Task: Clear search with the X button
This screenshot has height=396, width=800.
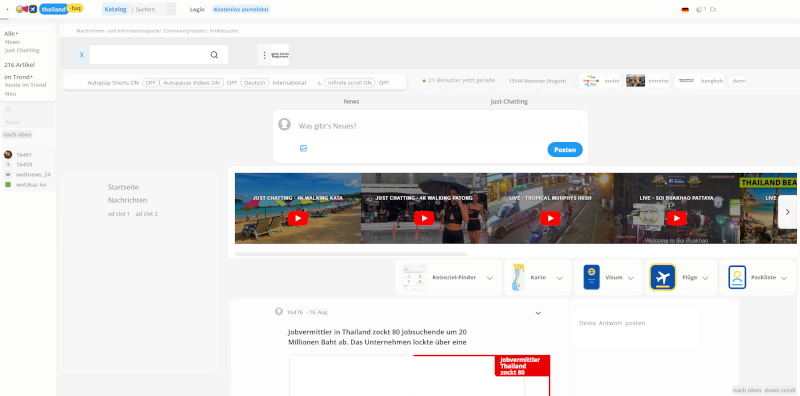Action: coord(81,55)
